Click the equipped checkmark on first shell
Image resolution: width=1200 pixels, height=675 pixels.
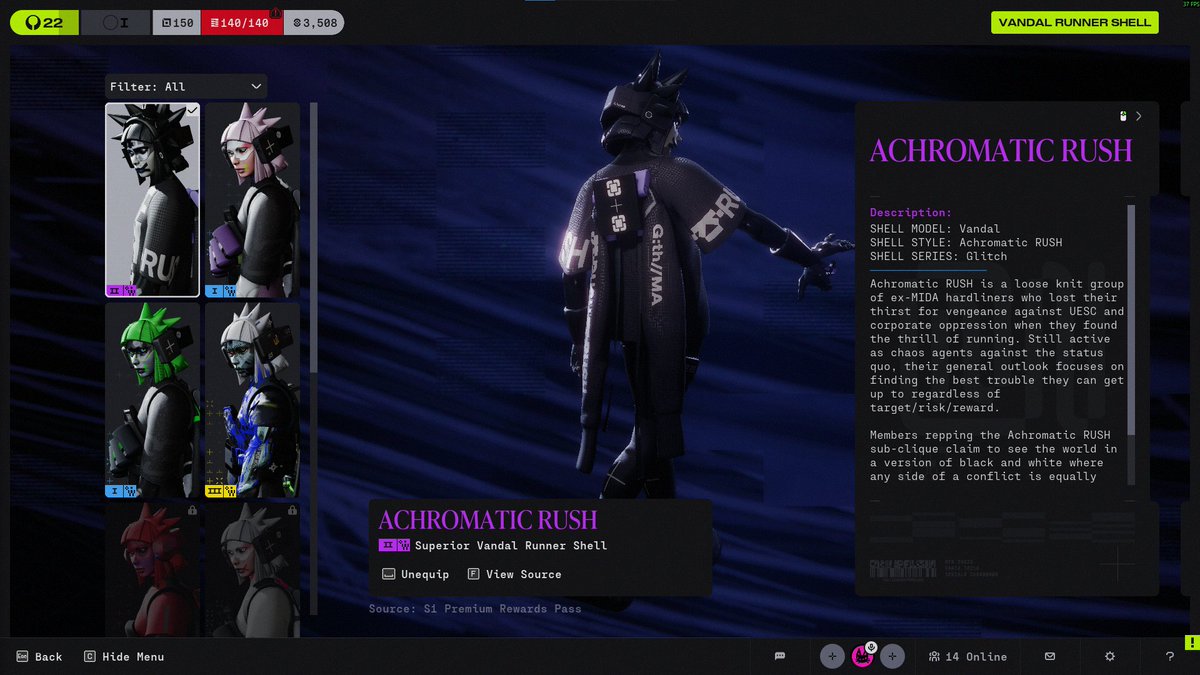pyautogui.click(x=192, y=109)
